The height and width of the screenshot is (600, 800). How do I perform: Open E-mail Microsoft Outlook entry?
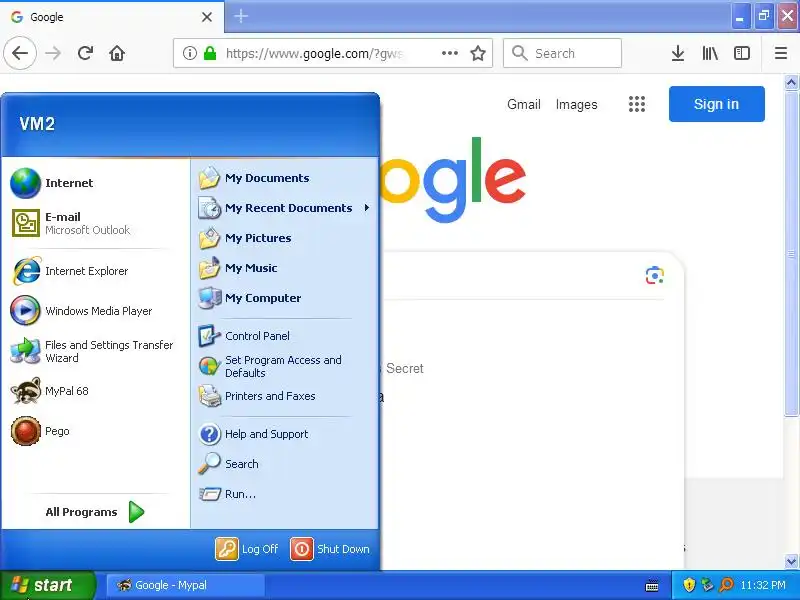[96, 223]
